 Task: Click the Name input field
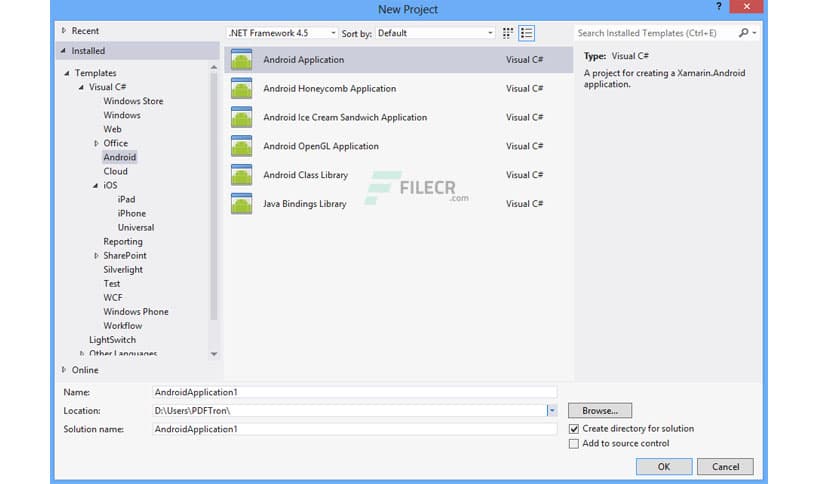(355, 392)
